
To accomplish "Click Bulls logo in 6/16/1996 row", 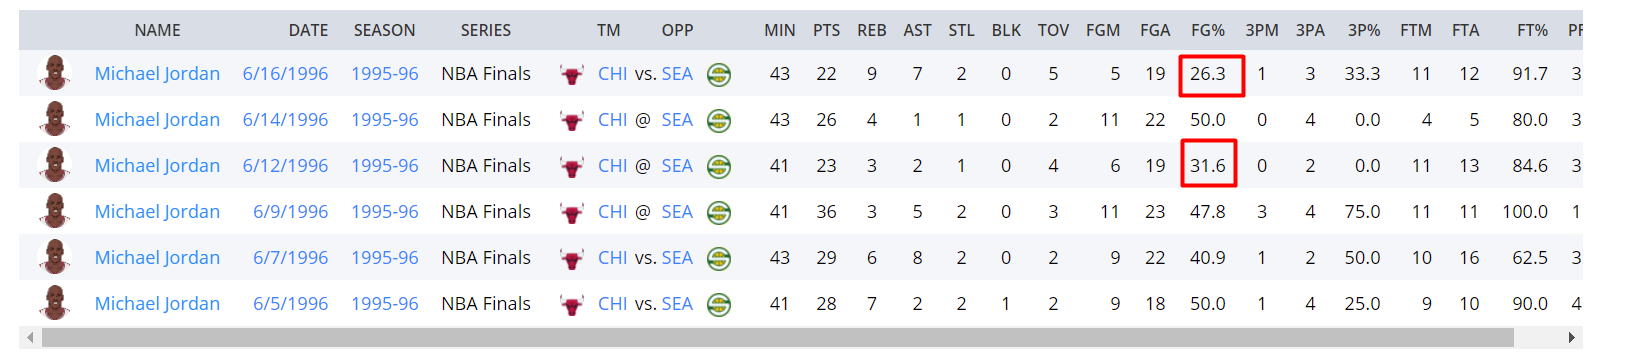I will [572, 75].
